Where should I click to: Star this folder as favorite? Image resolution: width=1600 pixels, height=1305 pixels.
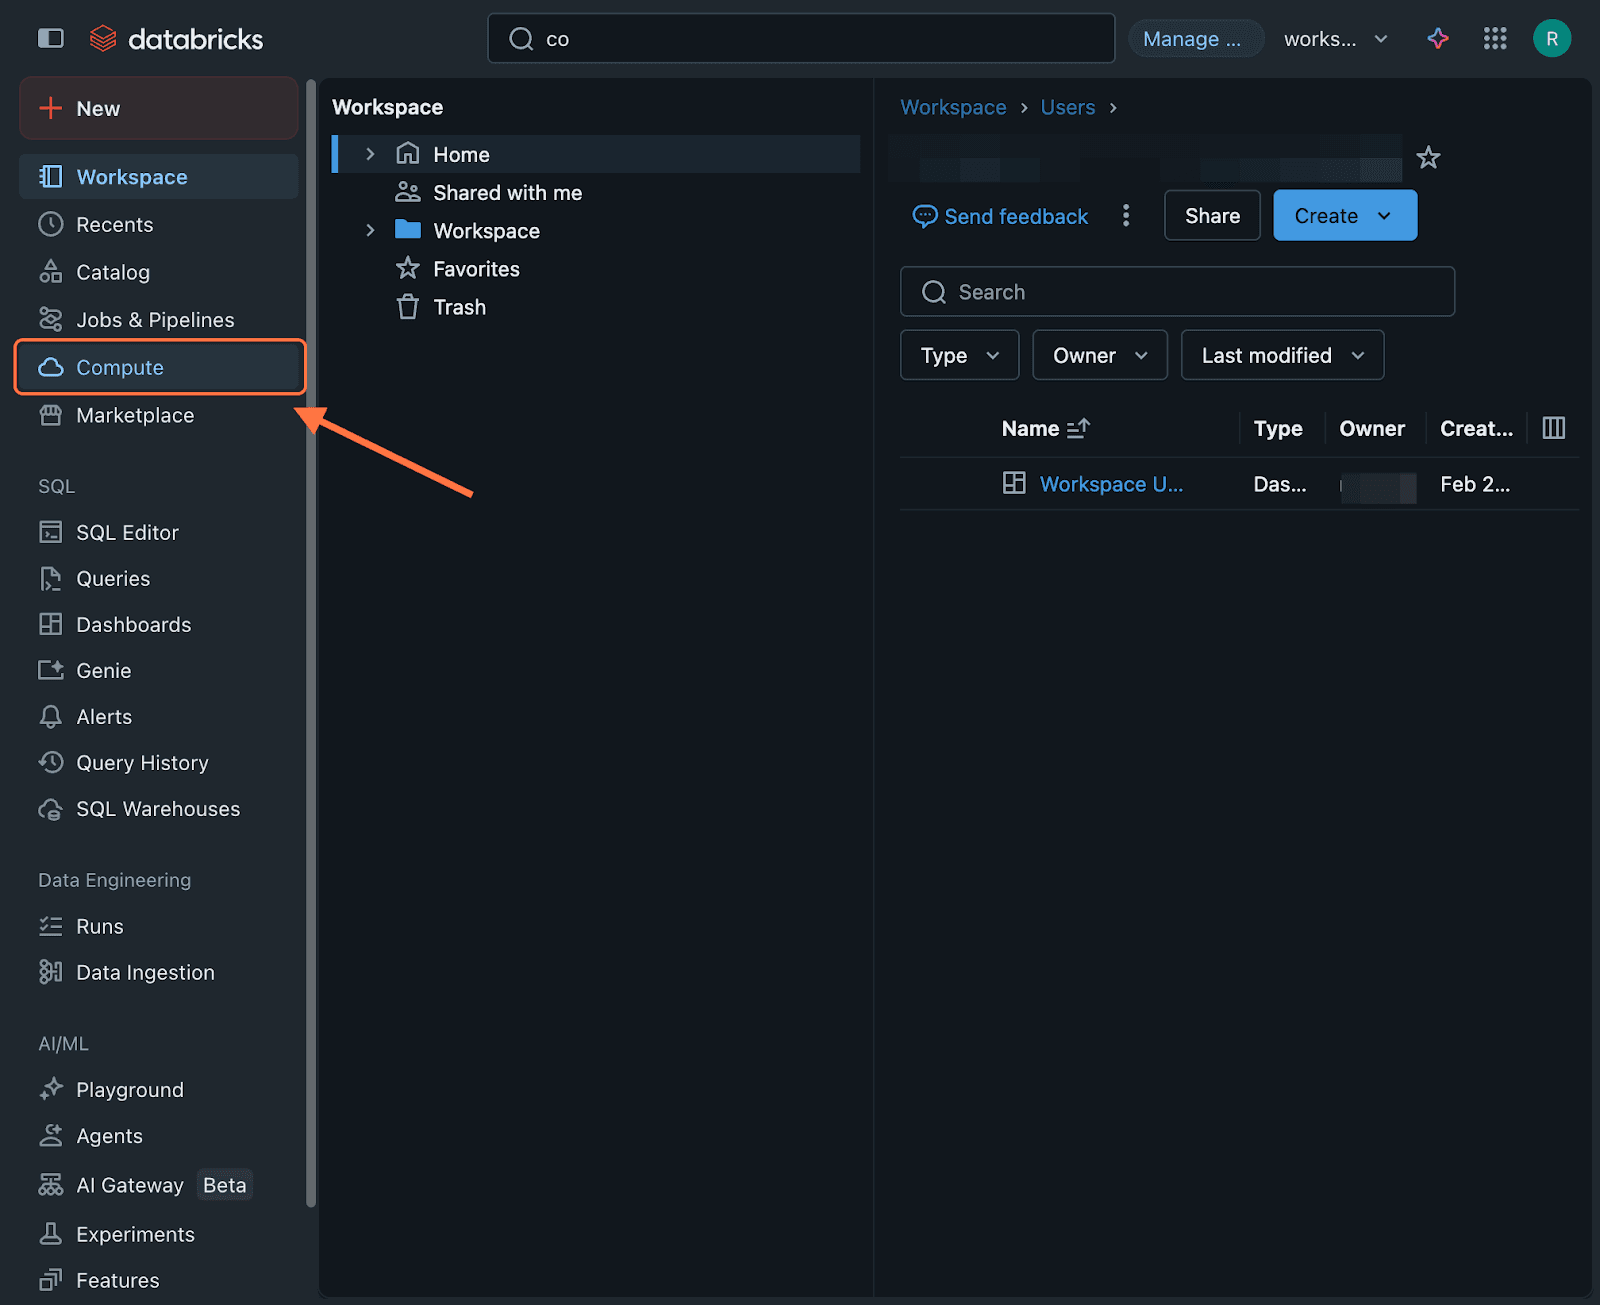click(1428, 158)
